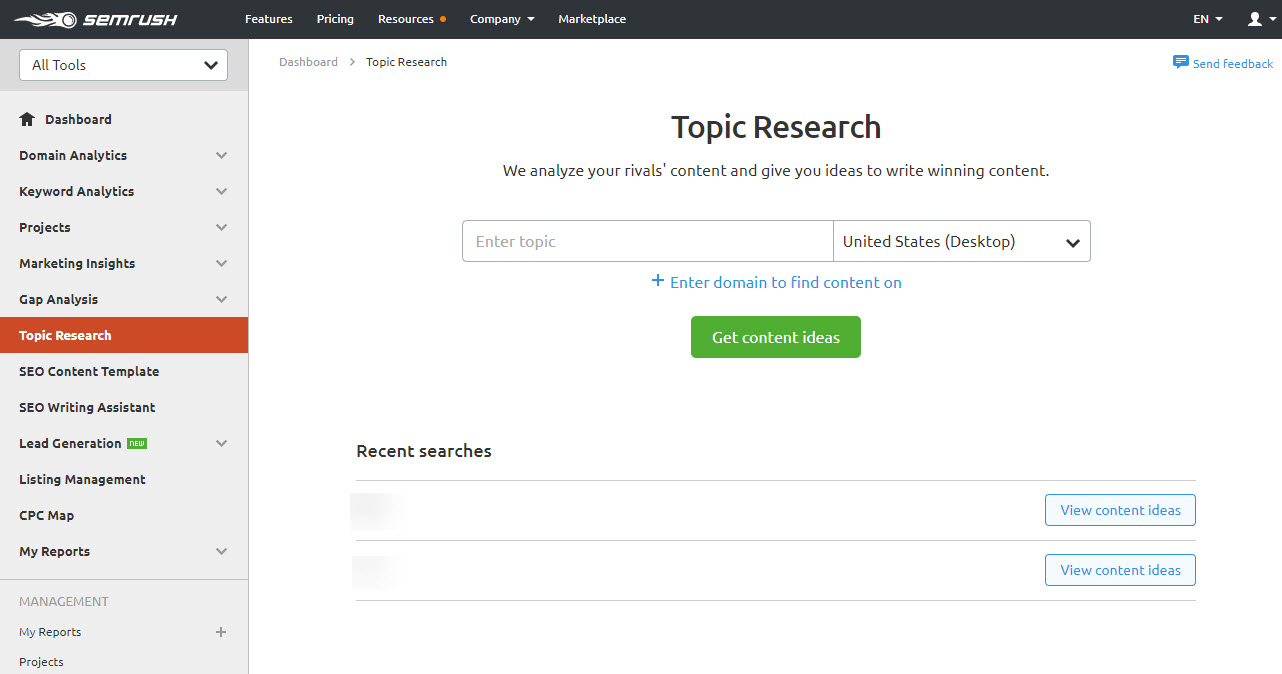Open the user account icon

coord(1257,18)
